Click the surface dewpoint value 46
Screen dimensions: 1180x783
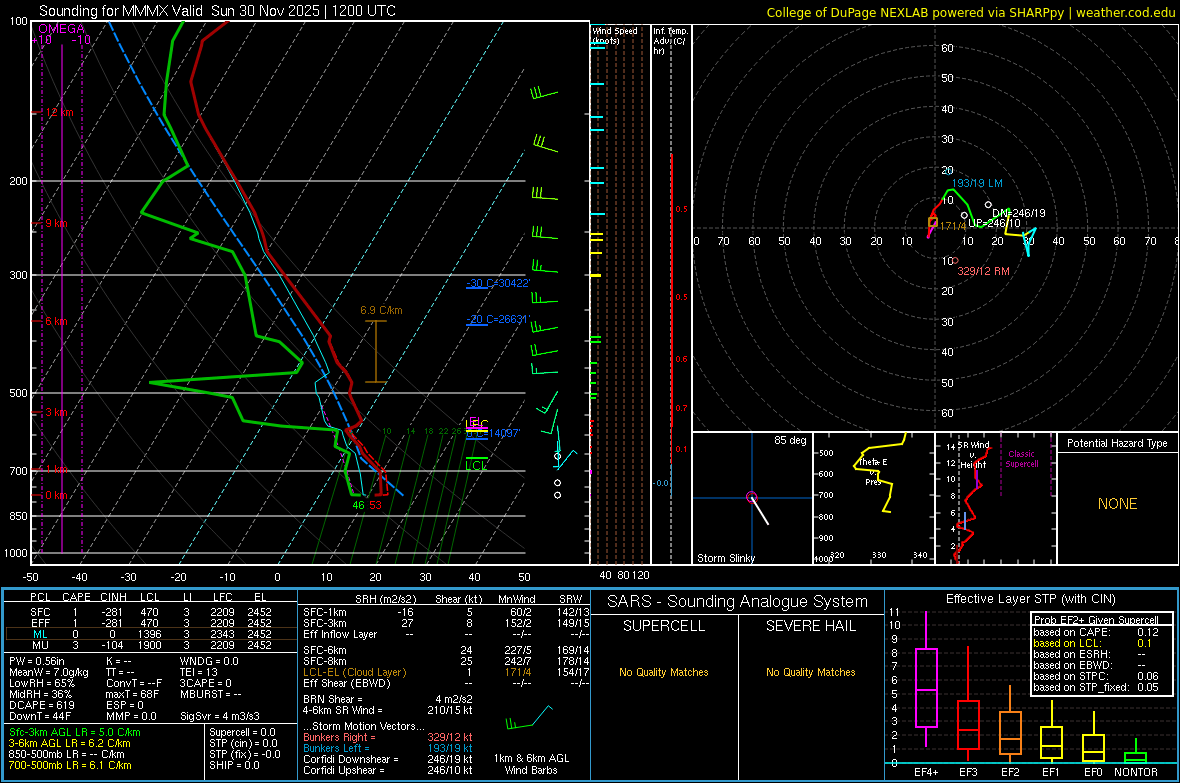click(x=358, y=505)
